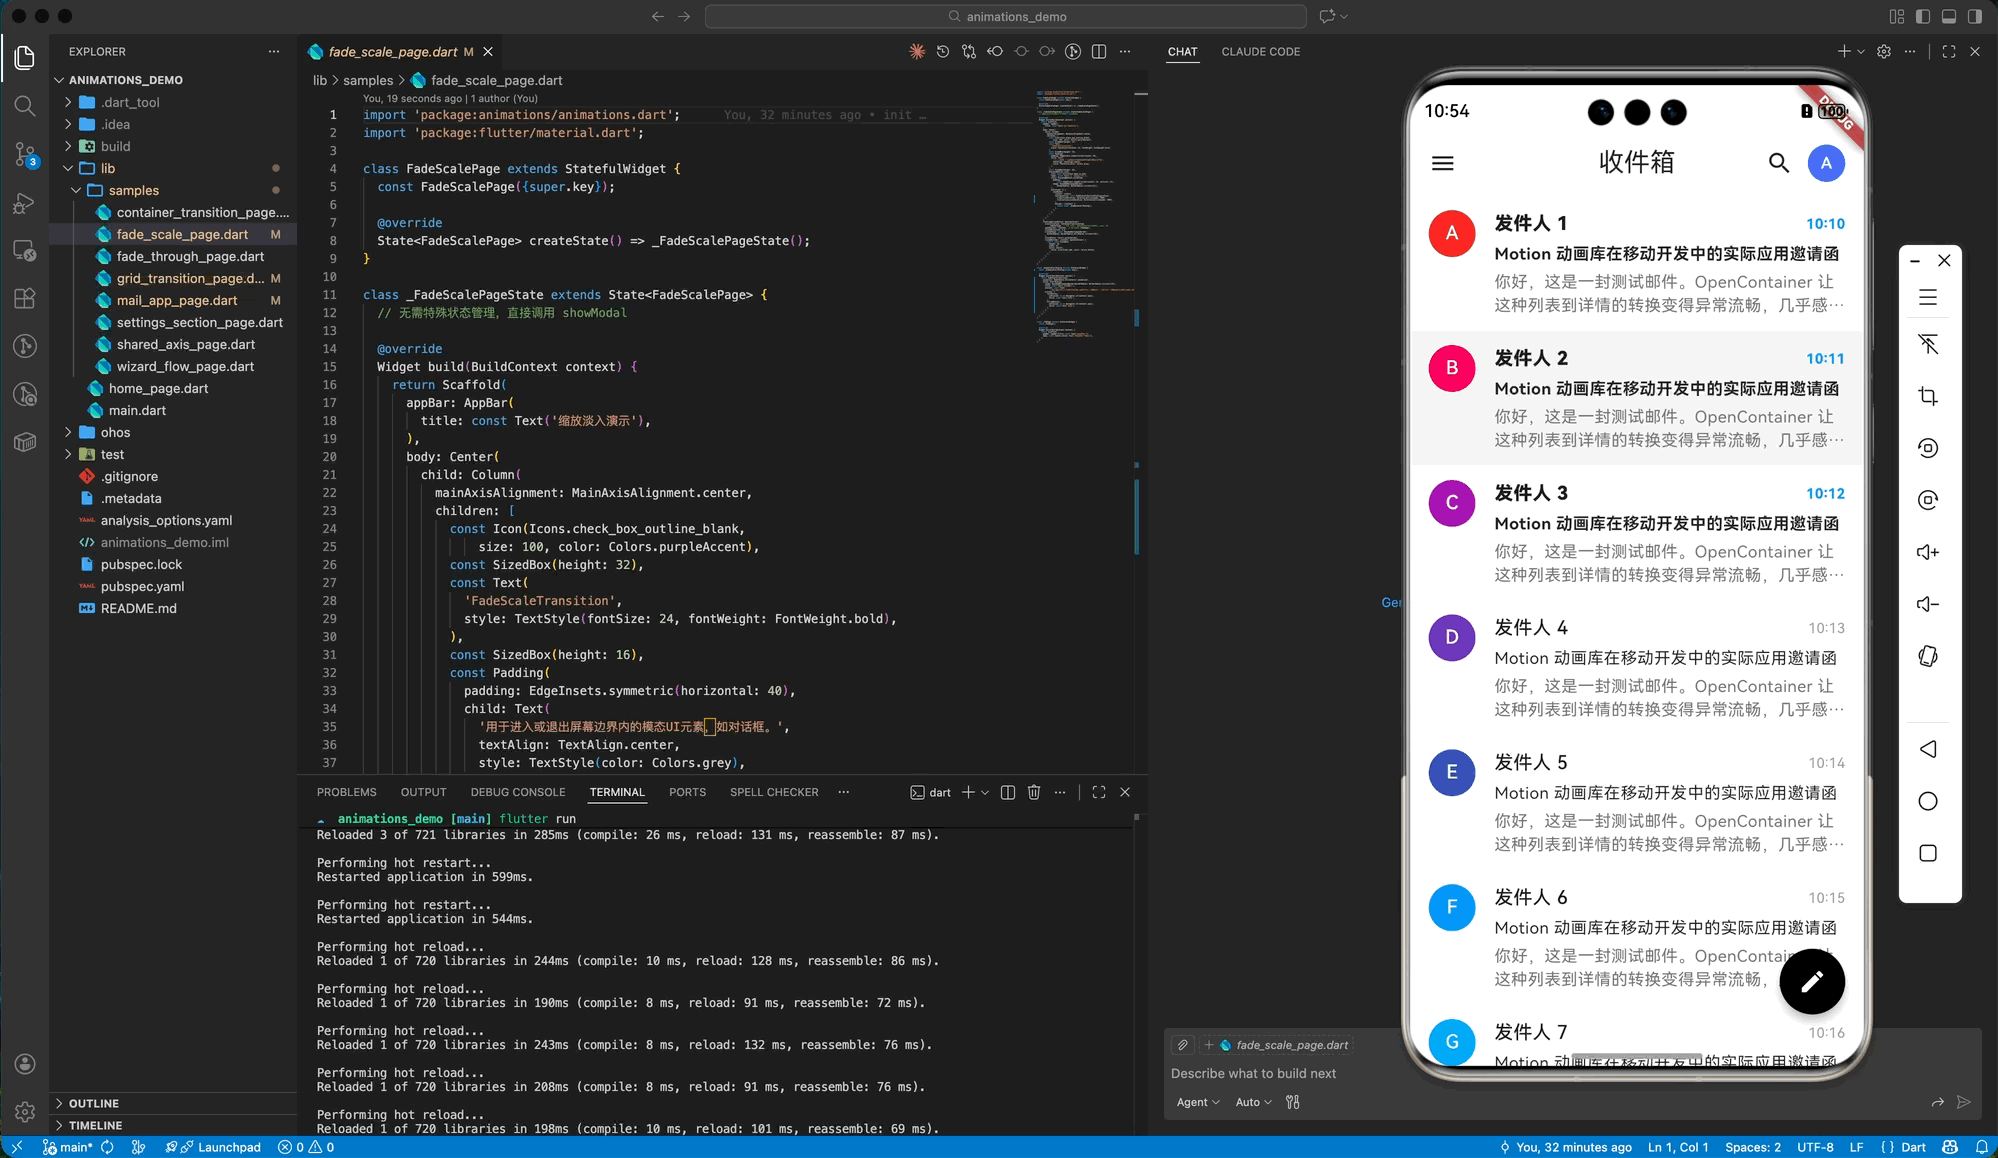Open the hamburger menu in 收件箱
This screenshot has width=1998, height=1158.
[x=1442, y=163]
